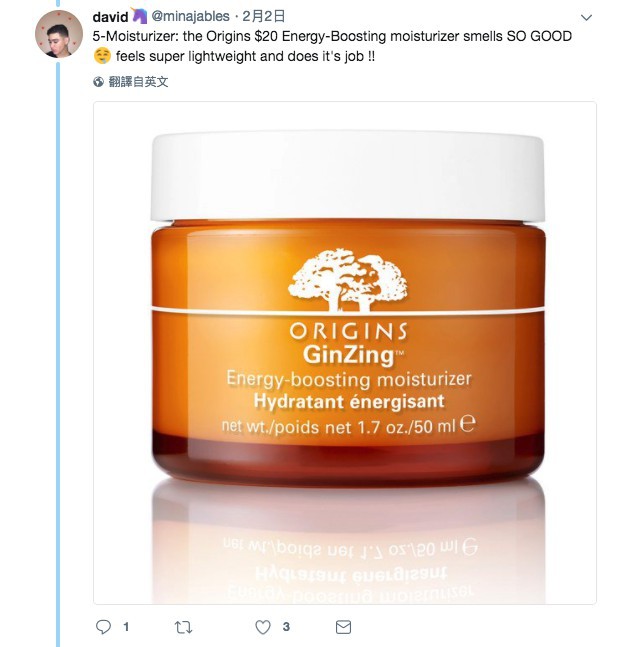Open david's profile avatar picture
Screen dimensions: 623x647
[x=59, y=34]
